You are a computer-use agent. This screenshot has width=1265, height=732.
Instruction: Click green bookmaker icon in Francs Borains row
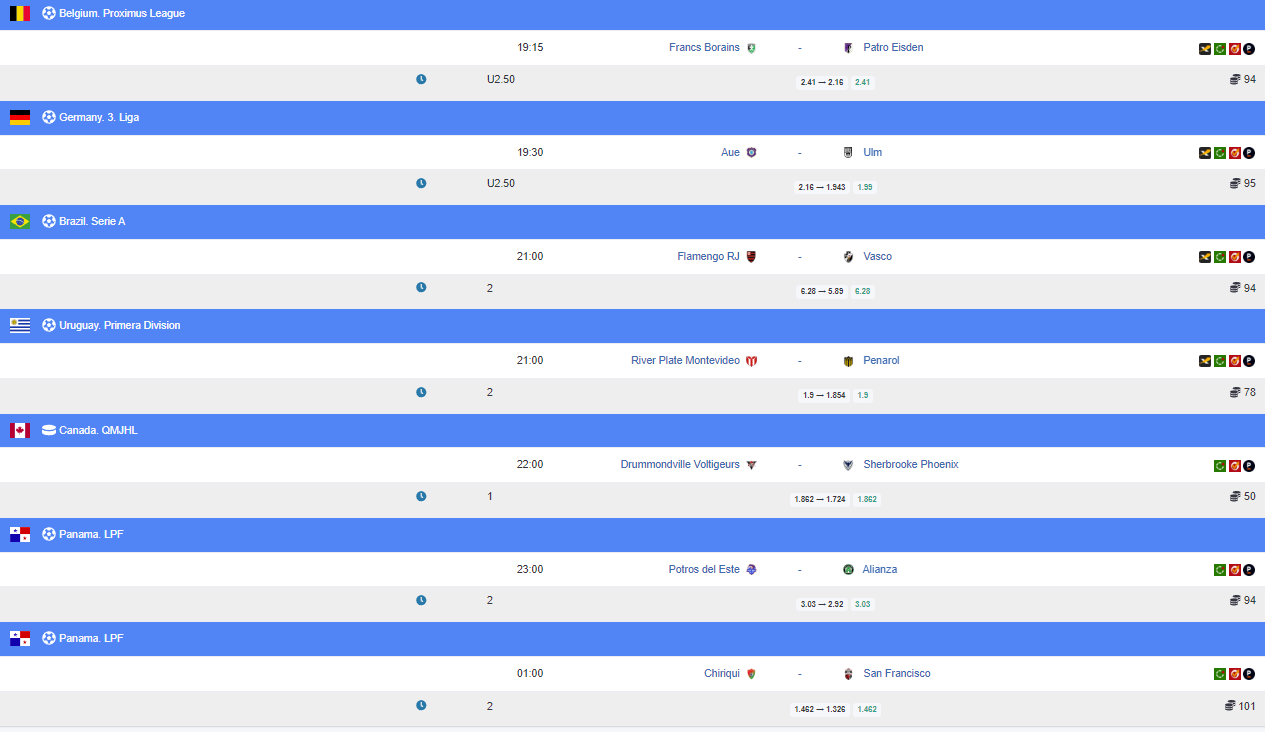pos(1220,48)
